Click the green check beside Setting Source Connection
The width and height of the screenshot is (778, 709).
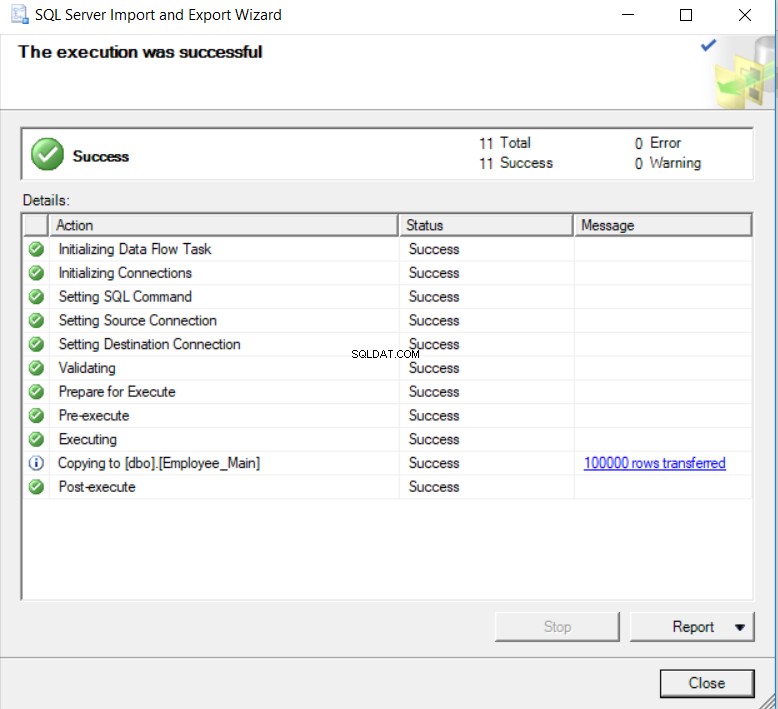click(36, 321)
